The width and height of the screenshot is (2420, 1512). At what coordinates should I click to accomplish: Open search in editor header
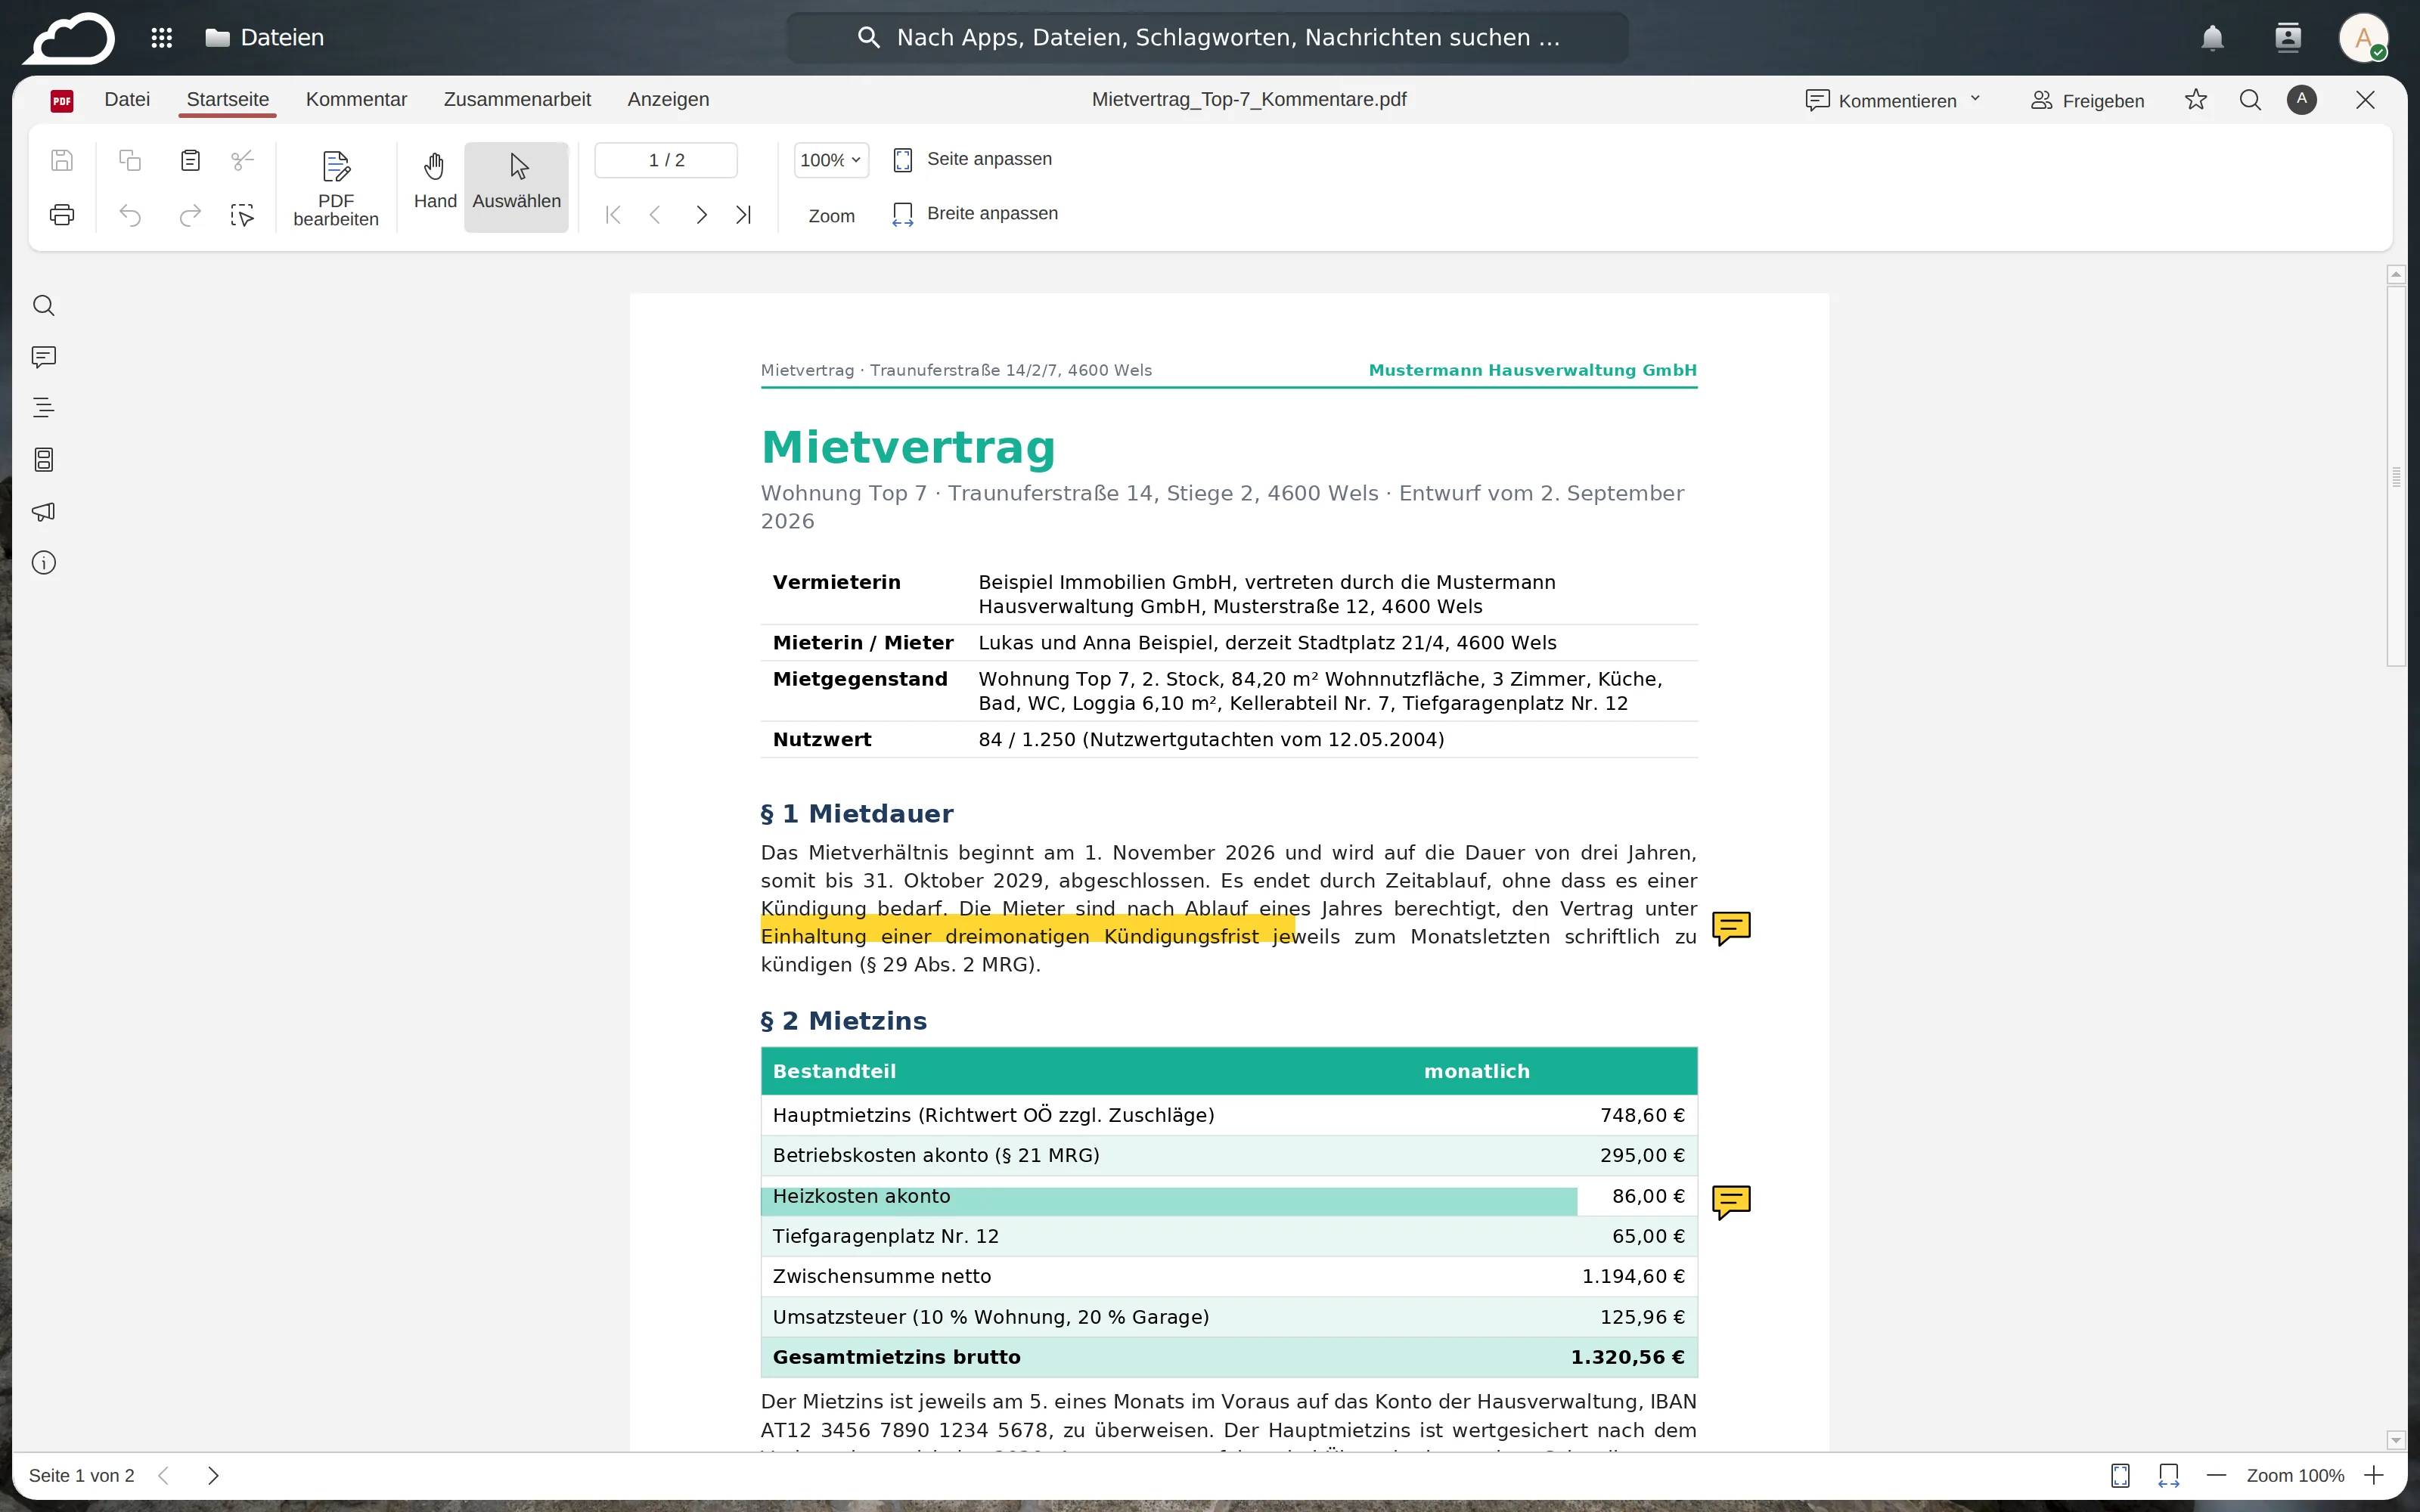coord(2250,99)
